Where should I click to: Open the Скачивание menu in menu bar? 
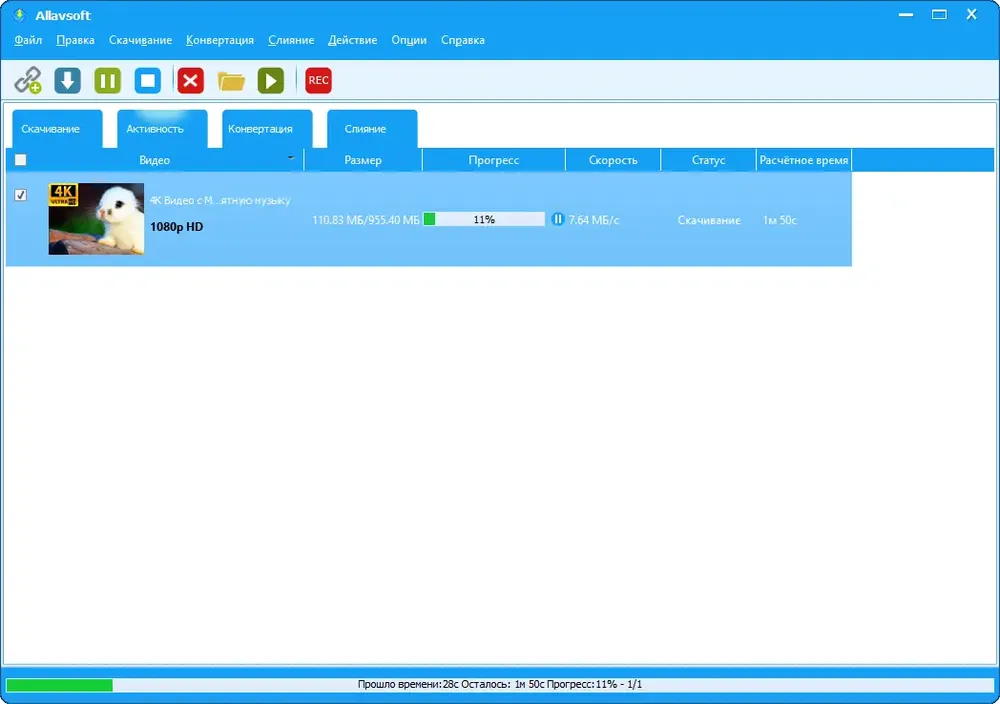pos(140,40)
